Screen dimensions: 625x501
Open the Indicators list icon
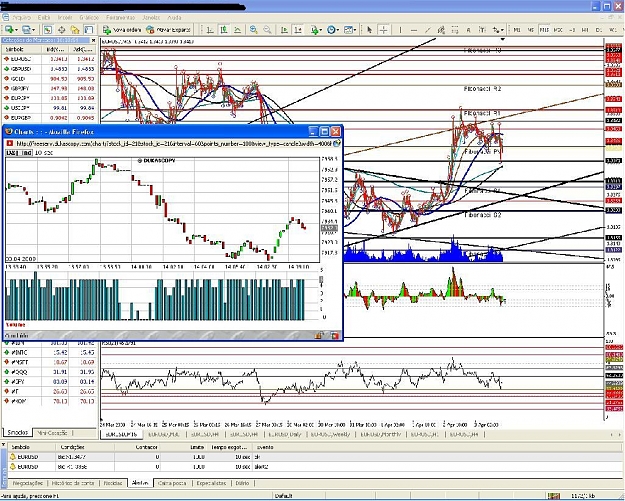tap(314, 30)
